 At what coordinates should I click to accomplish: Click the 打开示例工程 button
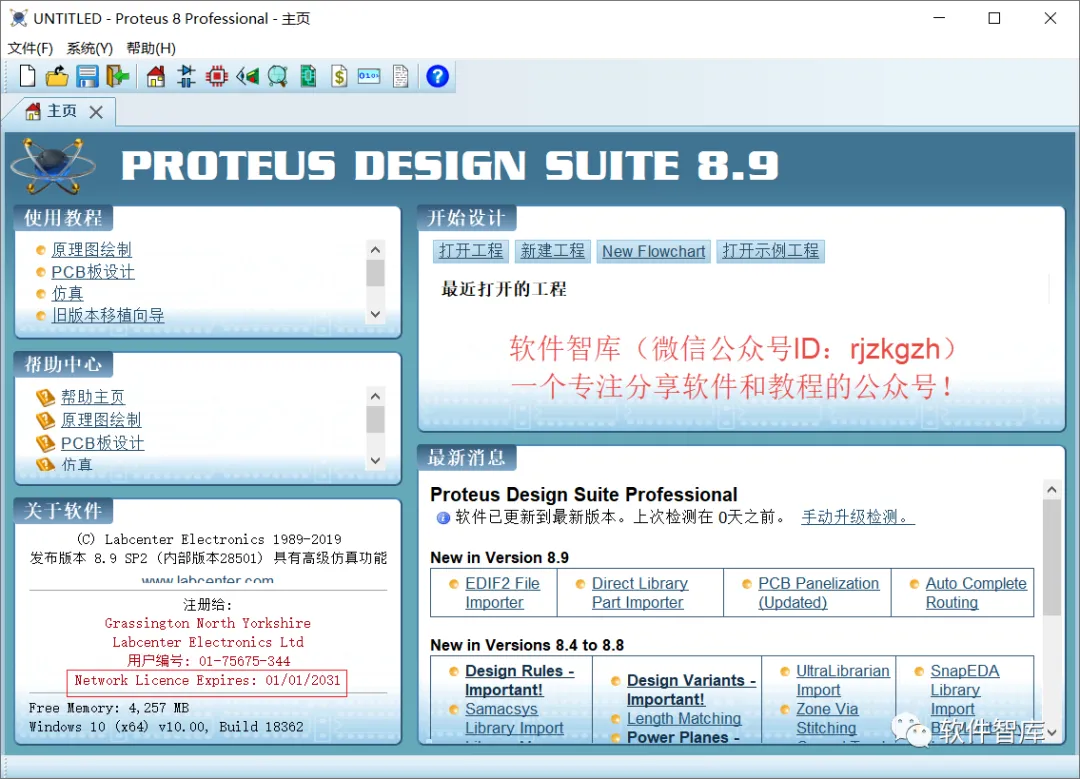[x=771, y=251]
